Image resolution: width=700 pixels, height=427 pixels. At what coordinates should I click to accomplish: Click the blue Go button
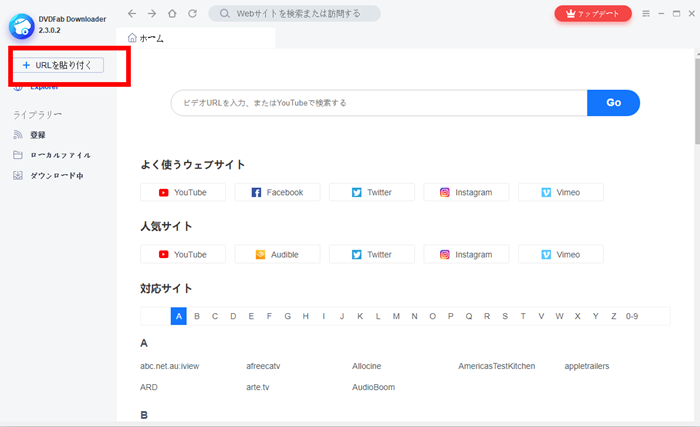point(613,103)
